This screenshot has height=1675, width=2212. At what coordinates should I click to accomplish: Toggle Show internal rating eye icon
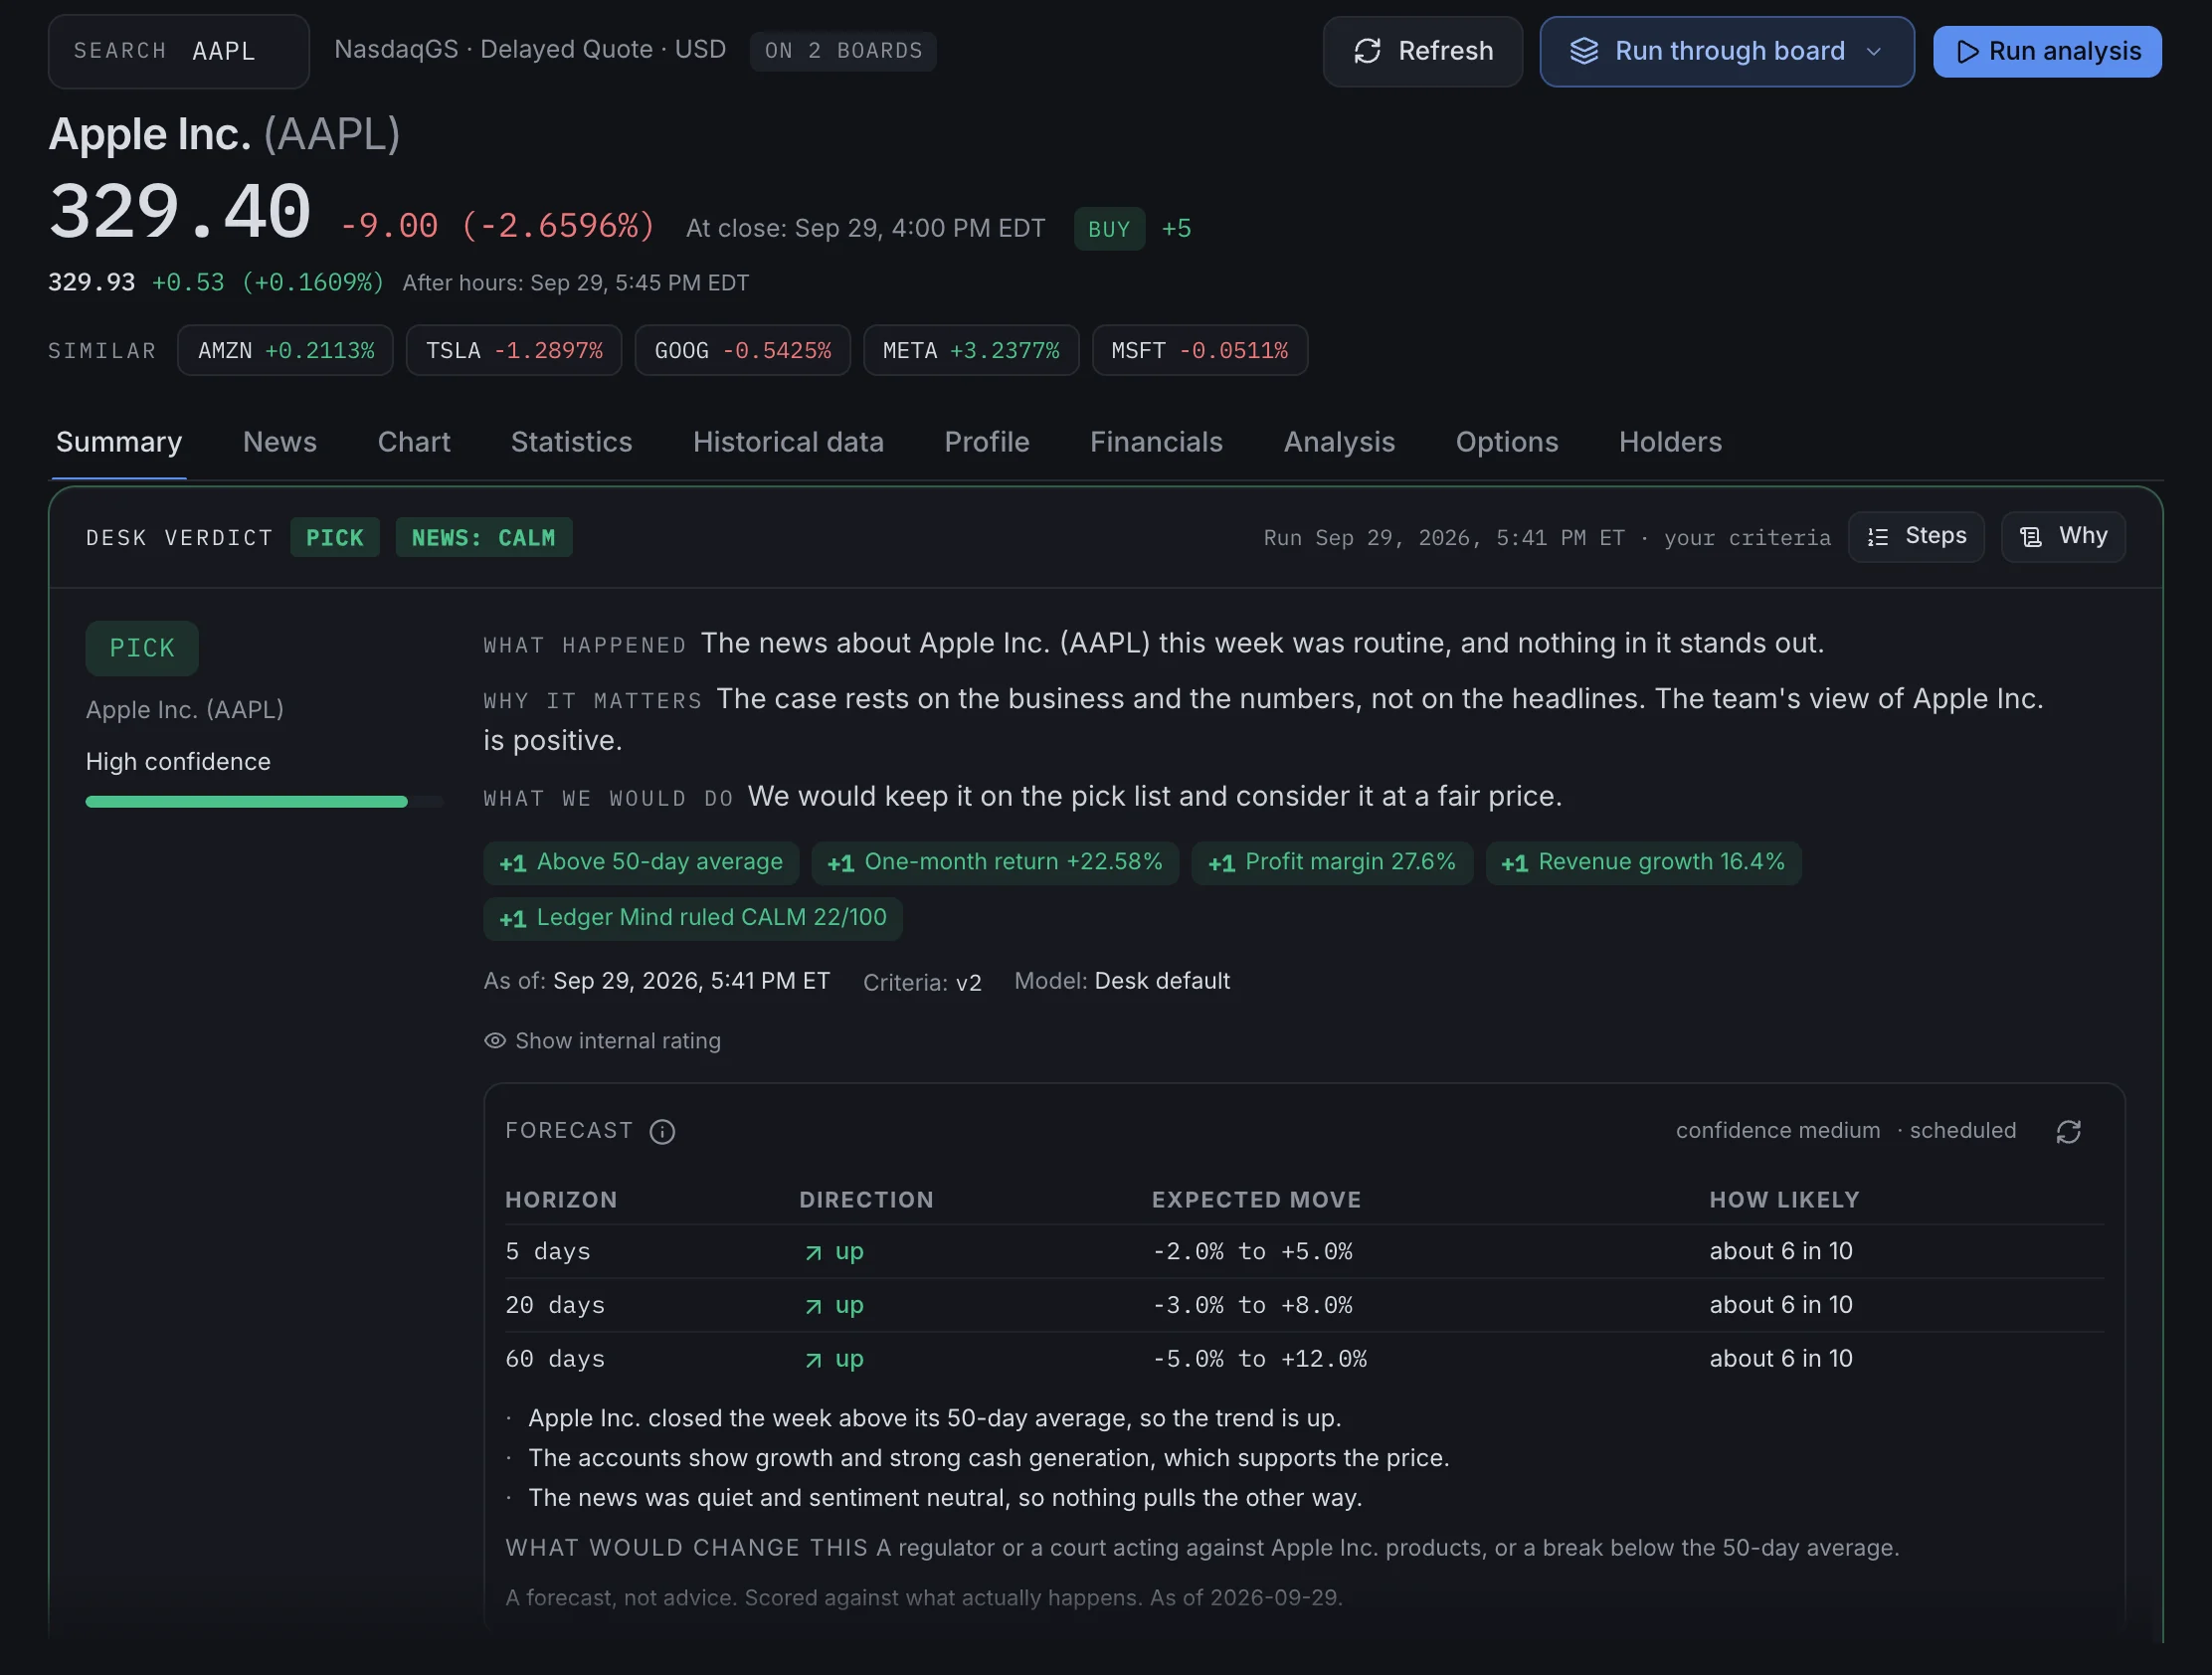coord(494,1040)
